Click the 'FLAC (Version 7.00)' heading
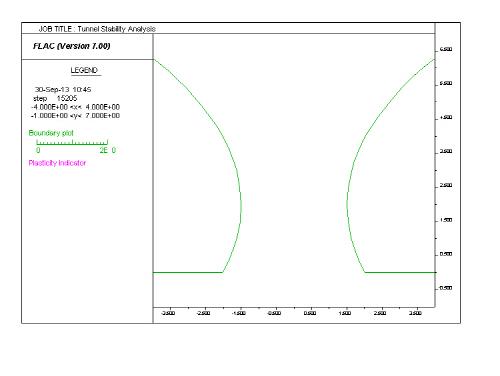This screenshot has width=500, height=376. [x=72, y=46]
